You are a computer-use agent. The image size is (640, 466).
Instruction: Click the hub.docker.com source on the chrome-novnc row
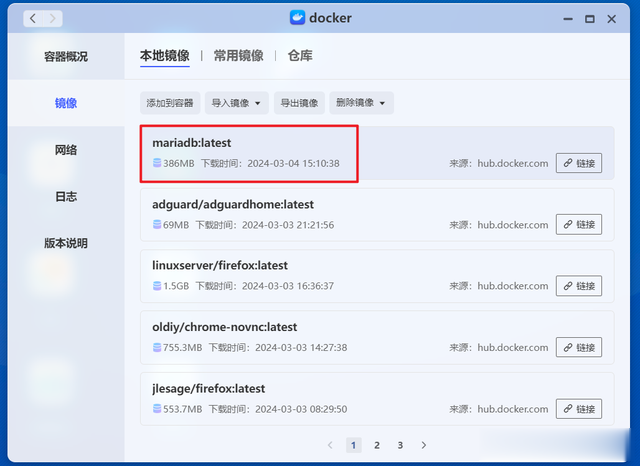point(513,348)
